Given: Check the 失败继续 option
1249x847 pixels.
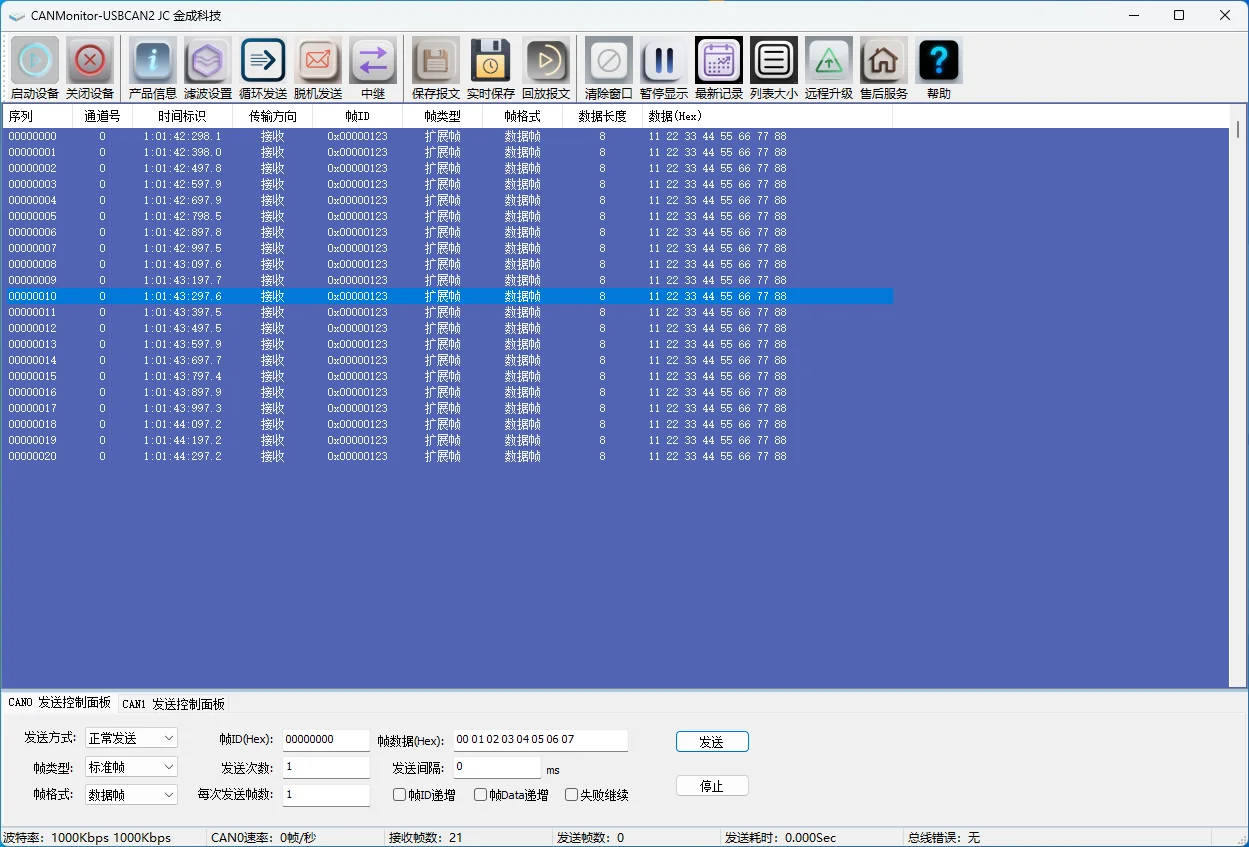Looking at the screenshot, I should tap(571, 794).
